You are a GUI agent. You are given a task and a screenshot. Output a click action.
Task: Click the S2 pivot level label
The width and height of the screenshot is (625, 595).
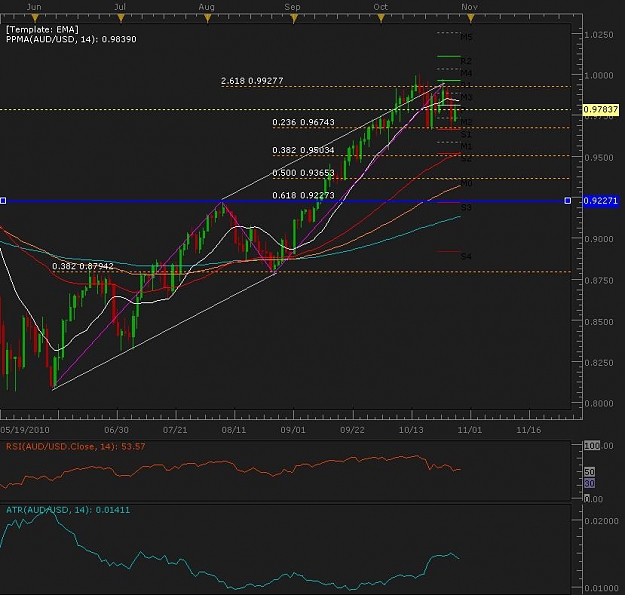tap(466, 159)
